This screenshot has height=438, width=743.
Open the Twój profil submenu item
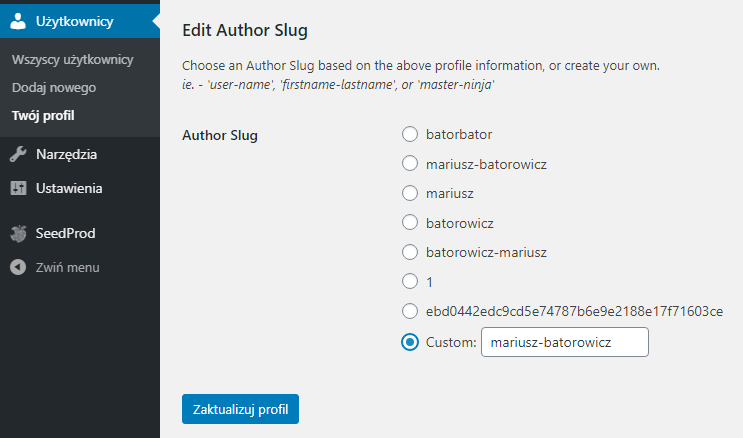(43, 116)
